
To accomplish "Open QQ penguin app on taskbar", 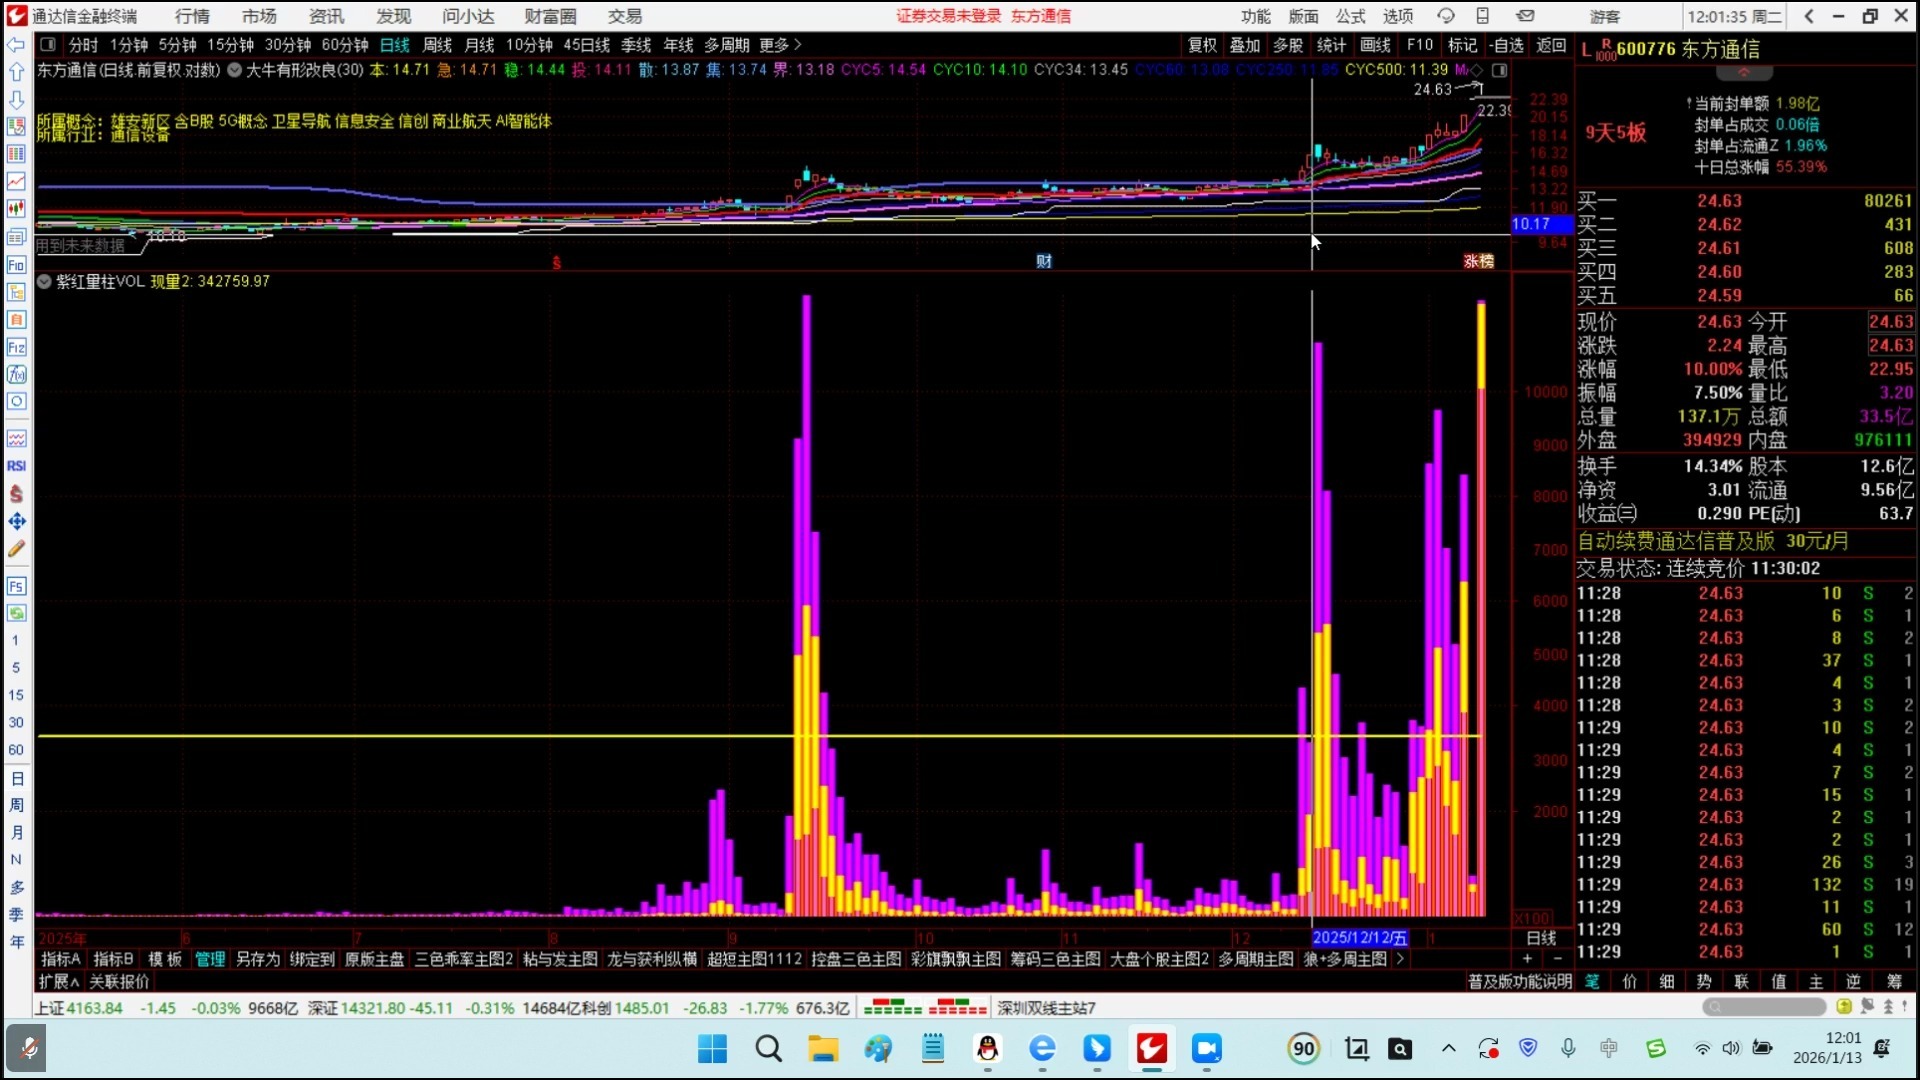I will click(x=987, y=1048).
